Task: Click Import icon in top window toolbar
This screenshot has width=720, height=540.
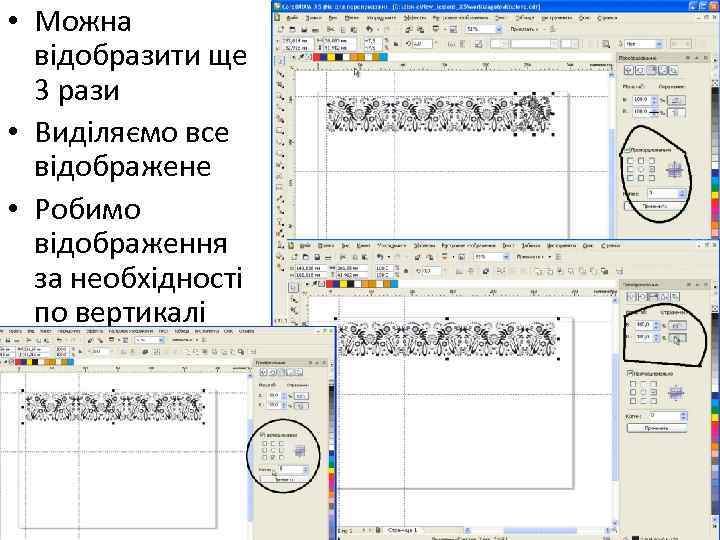Action: pyautogui.click(x=408, y=29)
